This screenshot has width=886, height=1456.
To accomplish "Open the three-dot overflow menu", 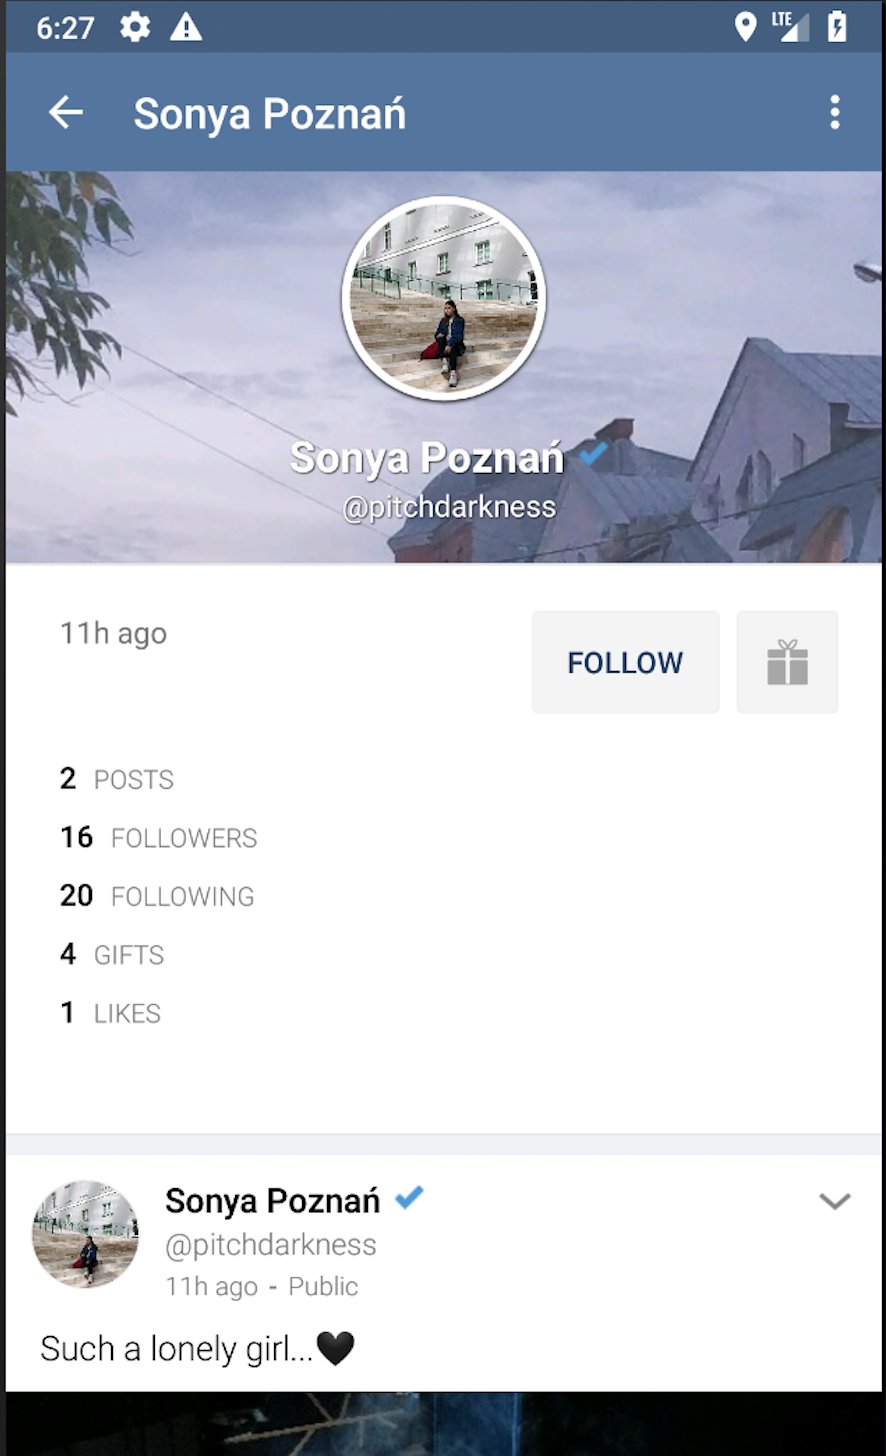I will click(x=835, y=113).
